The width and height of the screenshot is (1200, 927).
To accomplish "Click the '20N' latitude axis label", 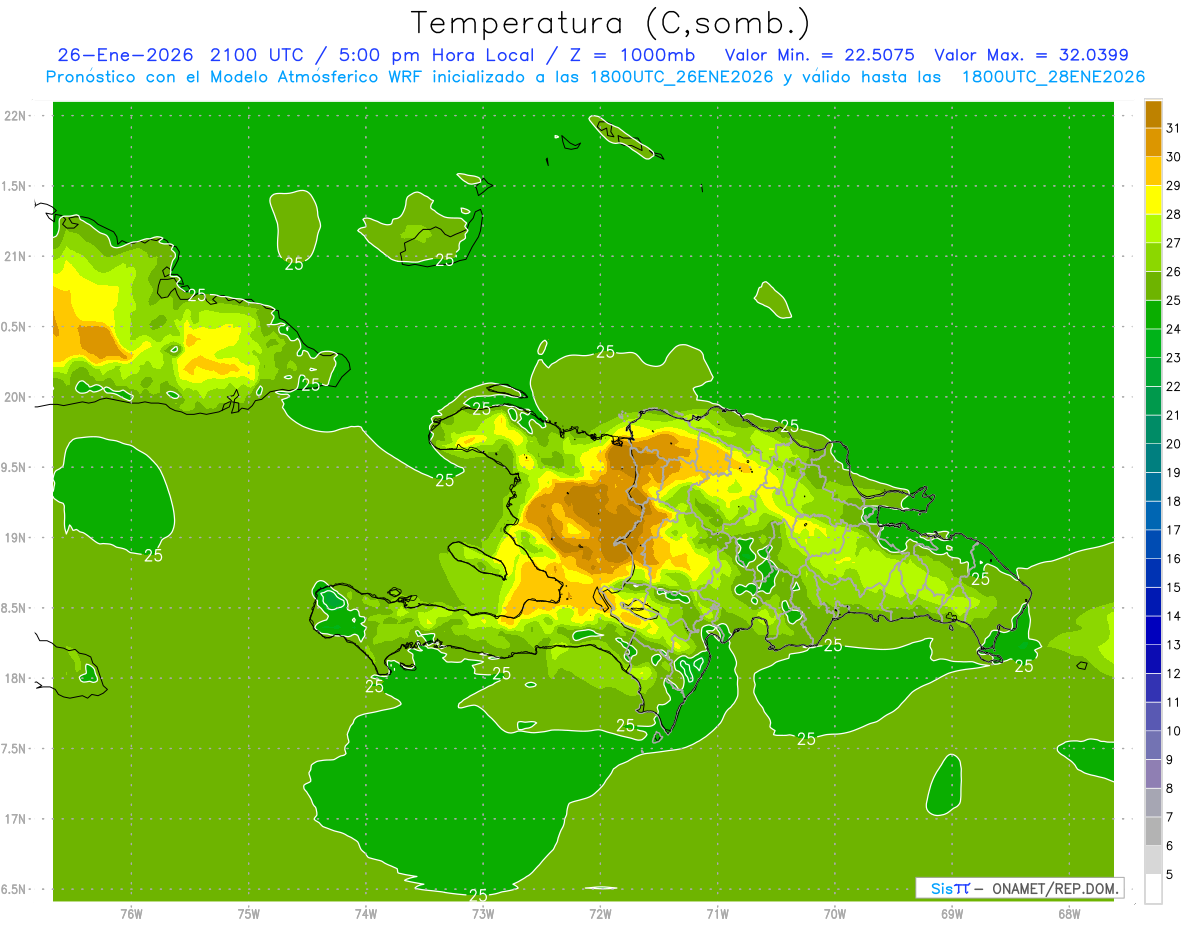I will point(14,397).
